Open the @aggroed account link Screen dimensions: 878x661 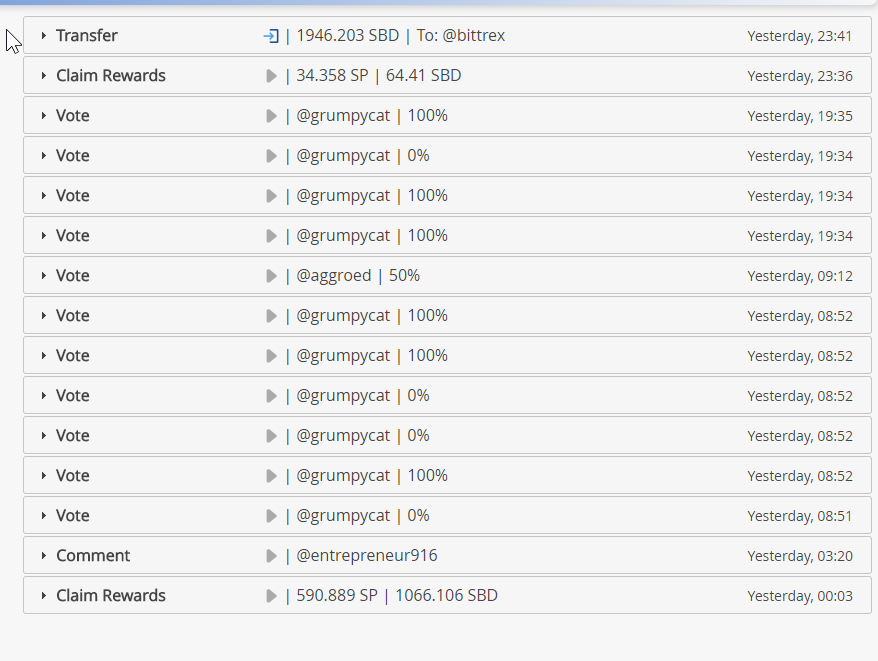[x=334, y=276]
